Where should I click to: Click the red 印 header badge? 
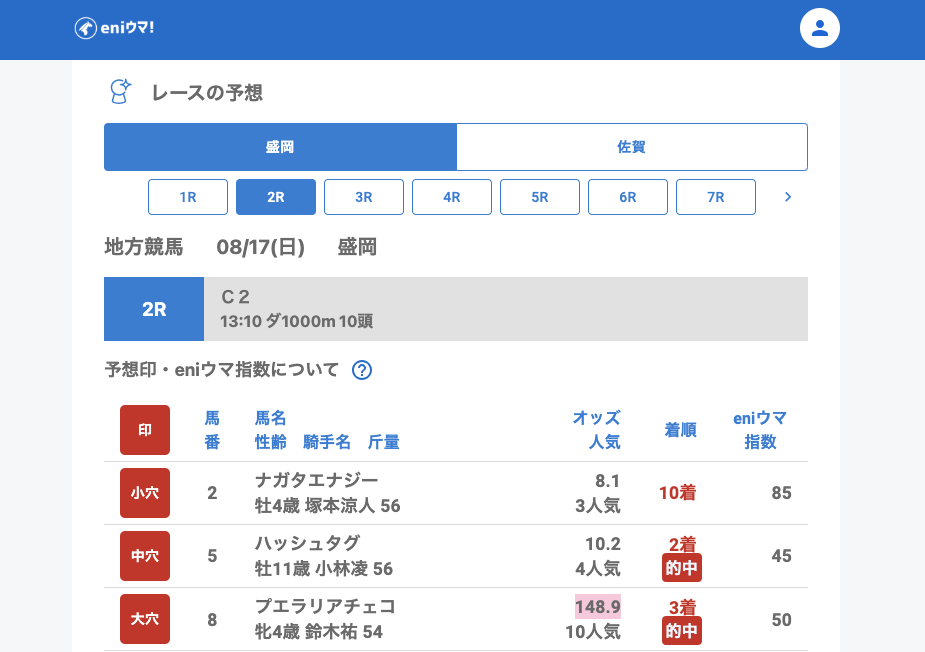145,430
